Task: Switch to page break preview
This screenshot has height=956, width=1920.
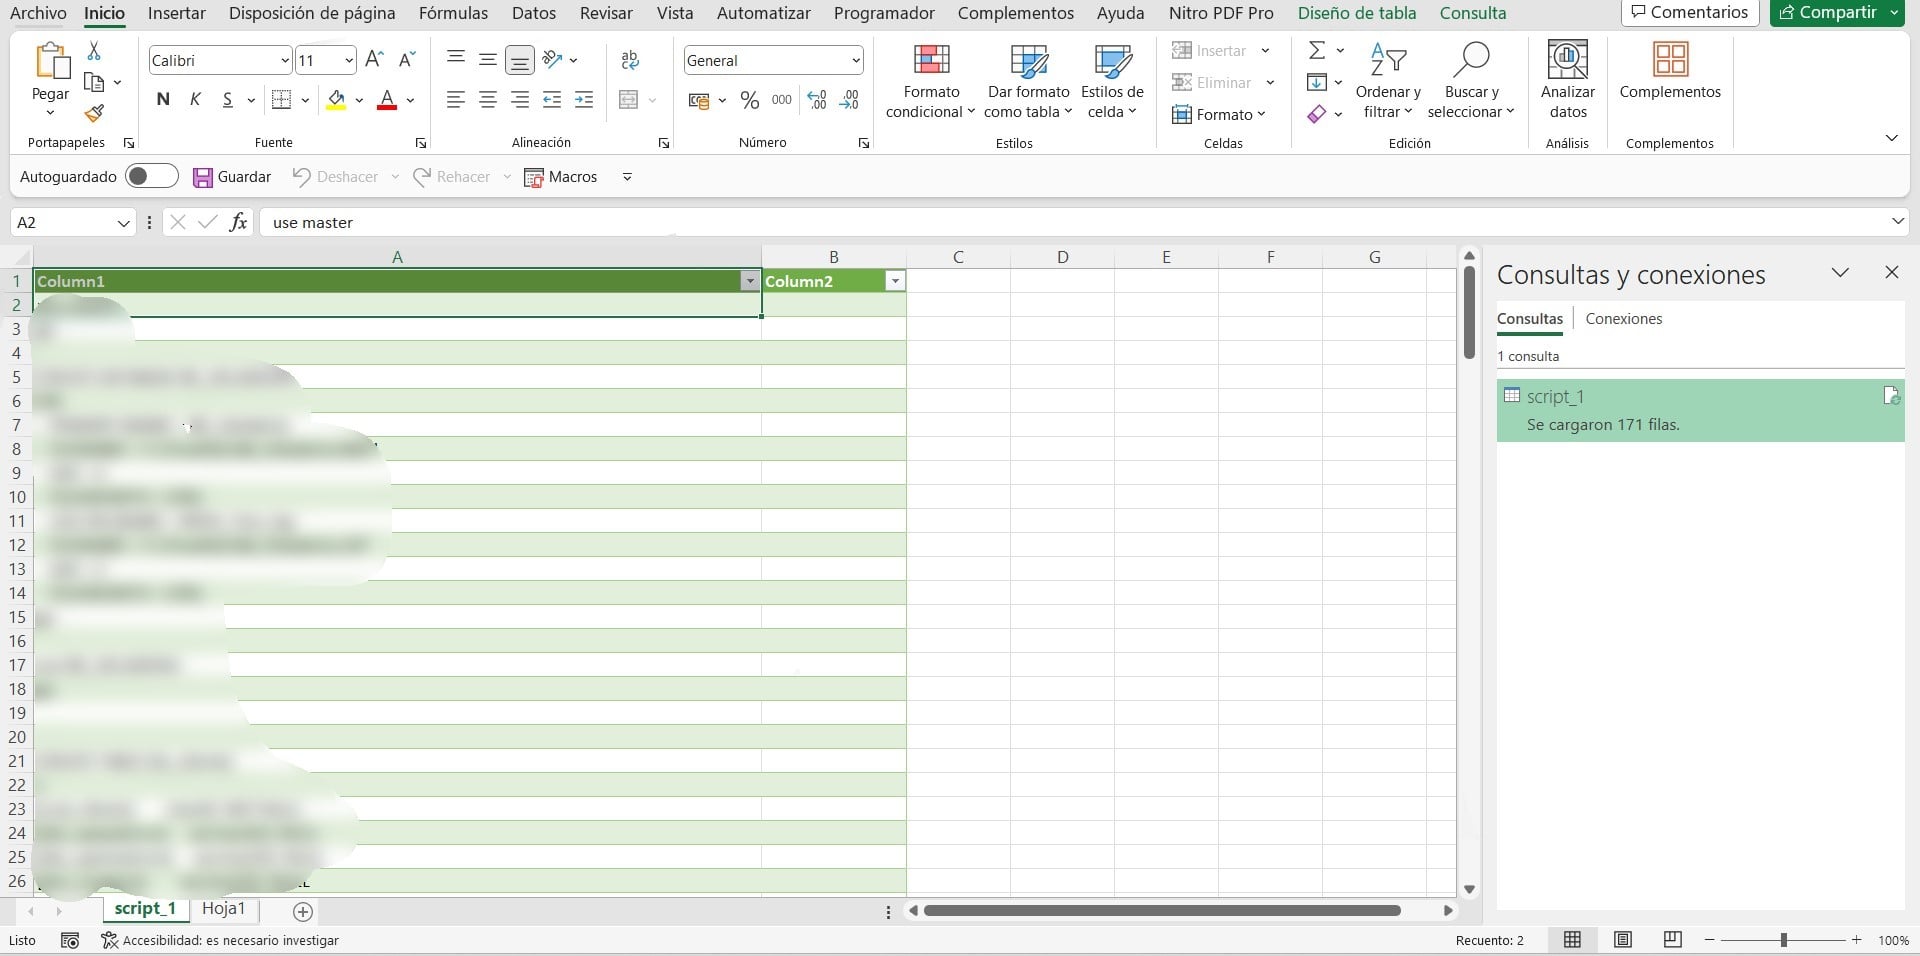Action: point(1672,940)
